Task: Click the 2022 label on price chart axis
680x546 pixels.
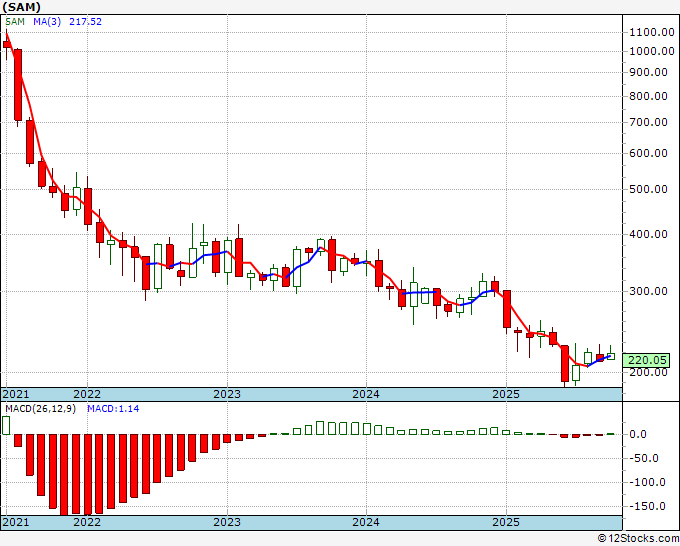Action: tap(87, 394)
